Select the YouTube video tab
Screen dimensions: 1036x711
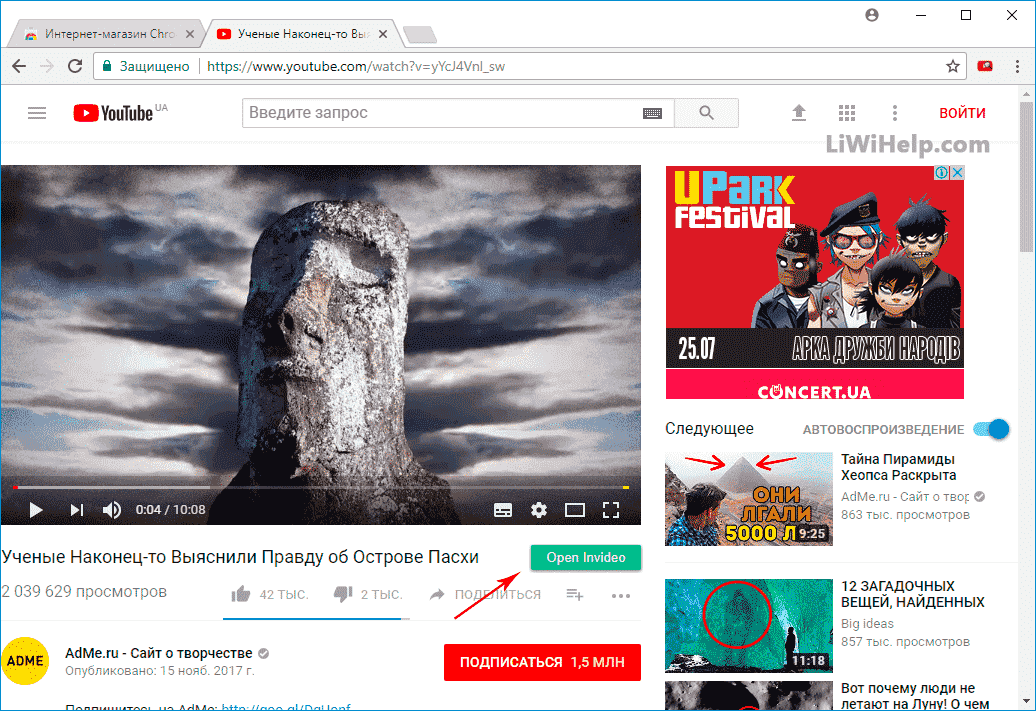point(301,34)
